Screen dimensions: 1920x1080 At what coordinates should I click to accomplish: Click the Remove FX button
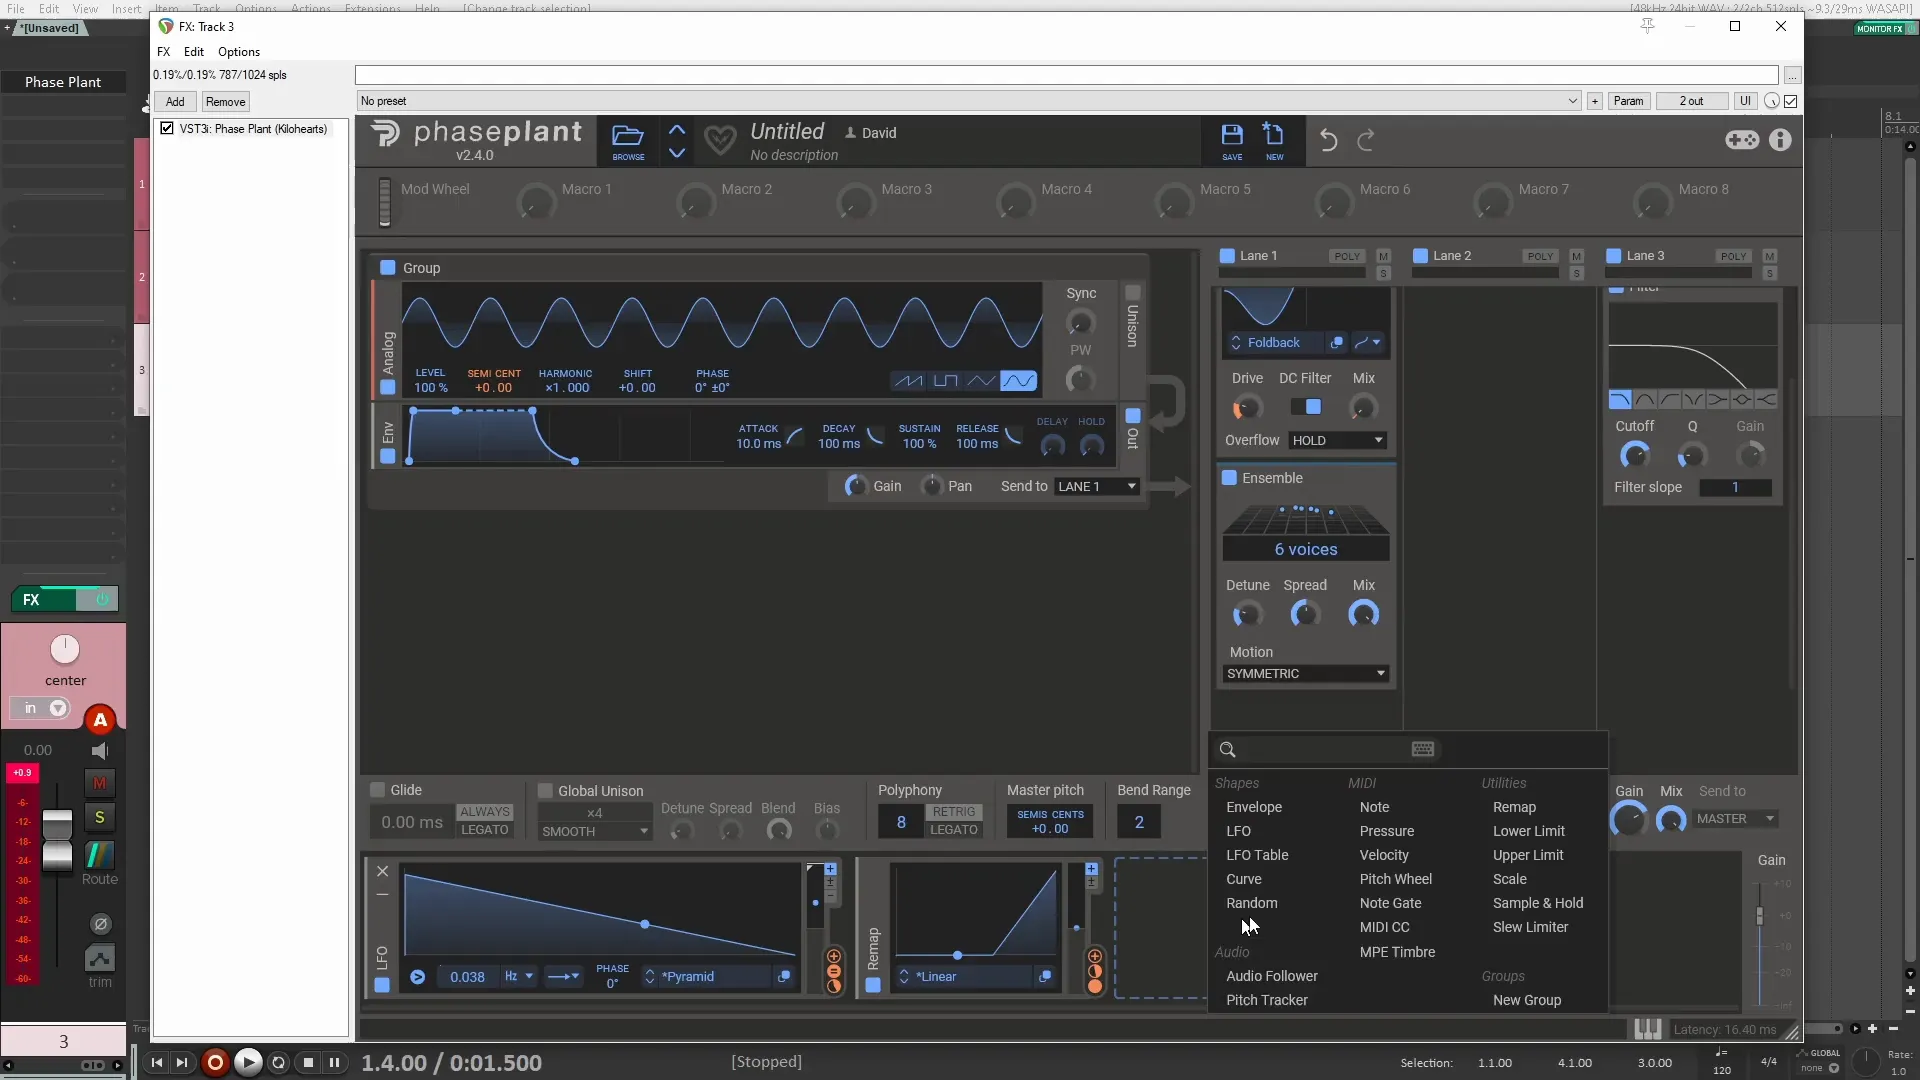click(225, 102)
